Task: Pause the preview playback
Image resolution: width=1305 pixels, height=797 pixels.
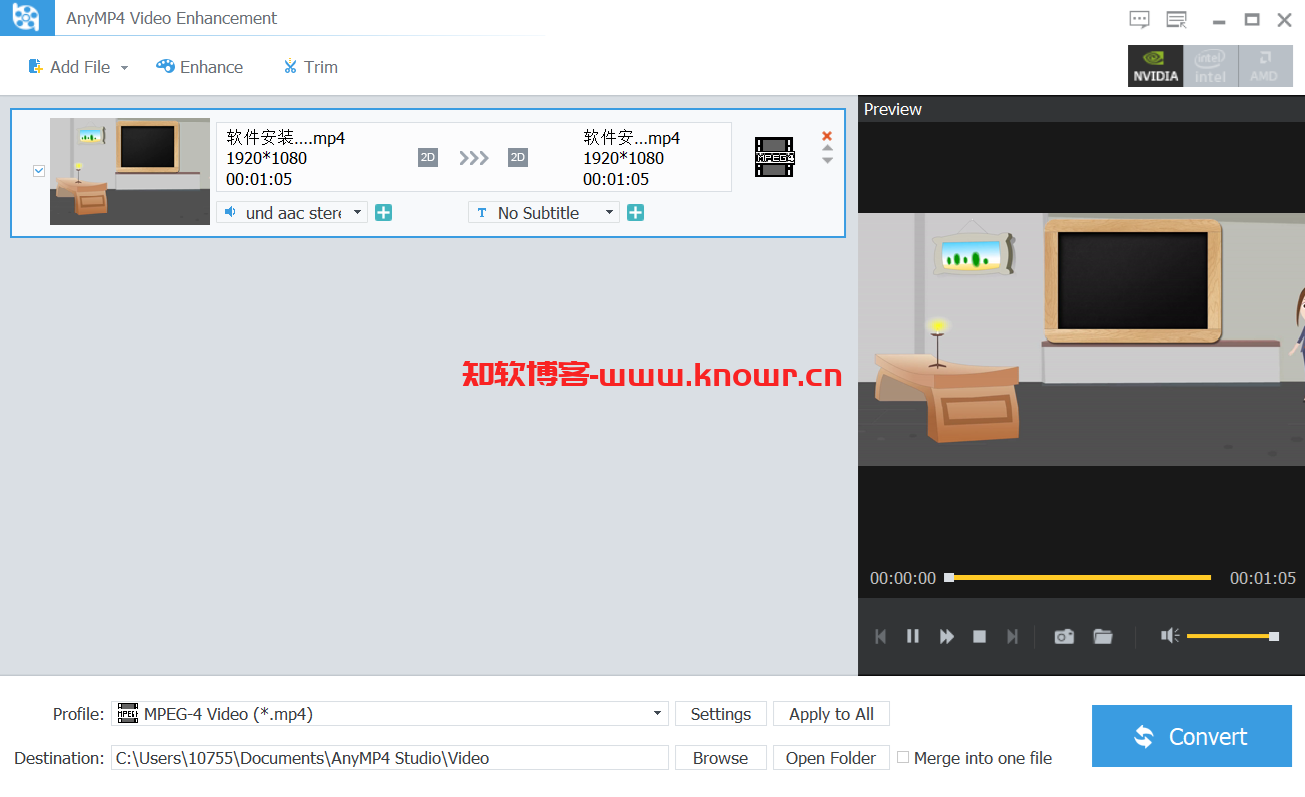Action: tap(913, 636)
